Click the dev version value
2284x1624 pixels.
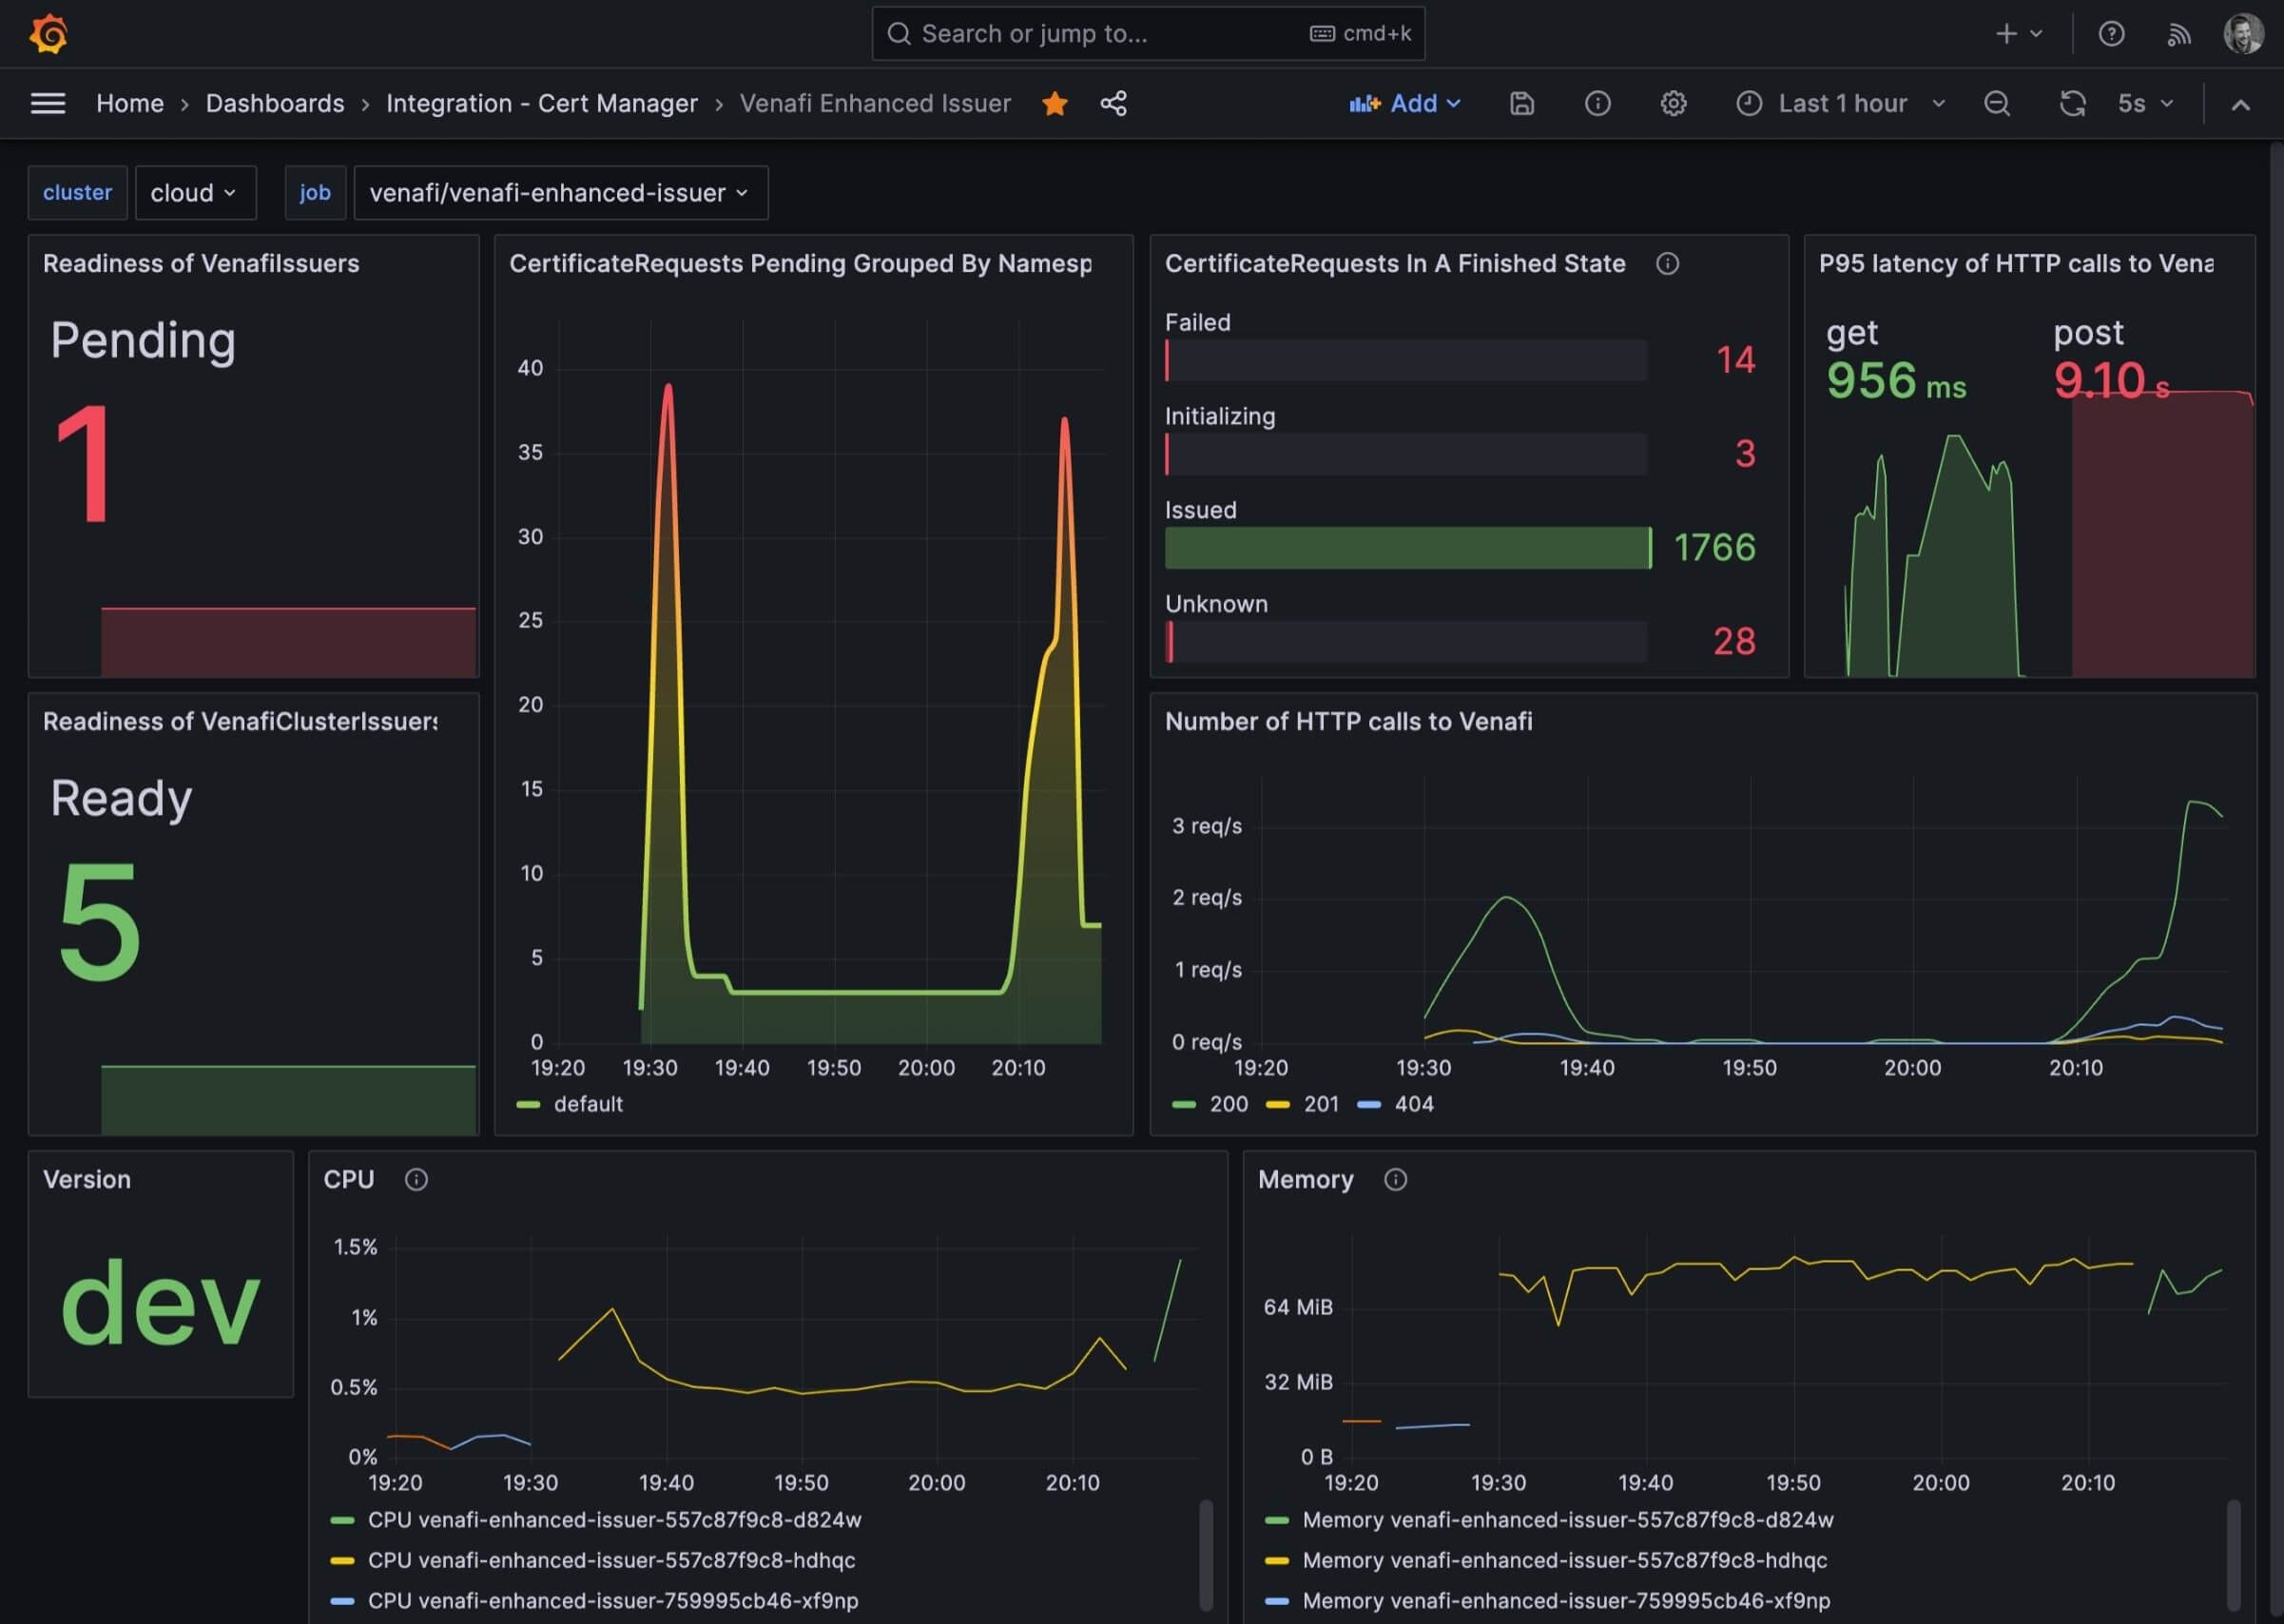point(160,1302)
